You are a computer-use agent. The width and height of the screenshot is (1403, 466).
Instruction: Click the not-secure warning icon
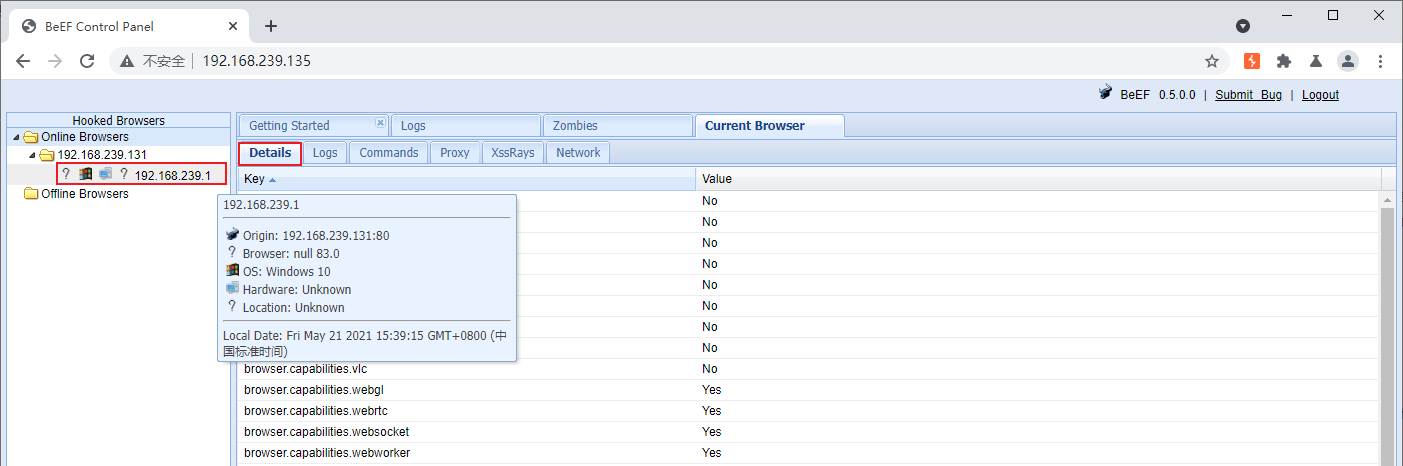(x=127, y=61)
